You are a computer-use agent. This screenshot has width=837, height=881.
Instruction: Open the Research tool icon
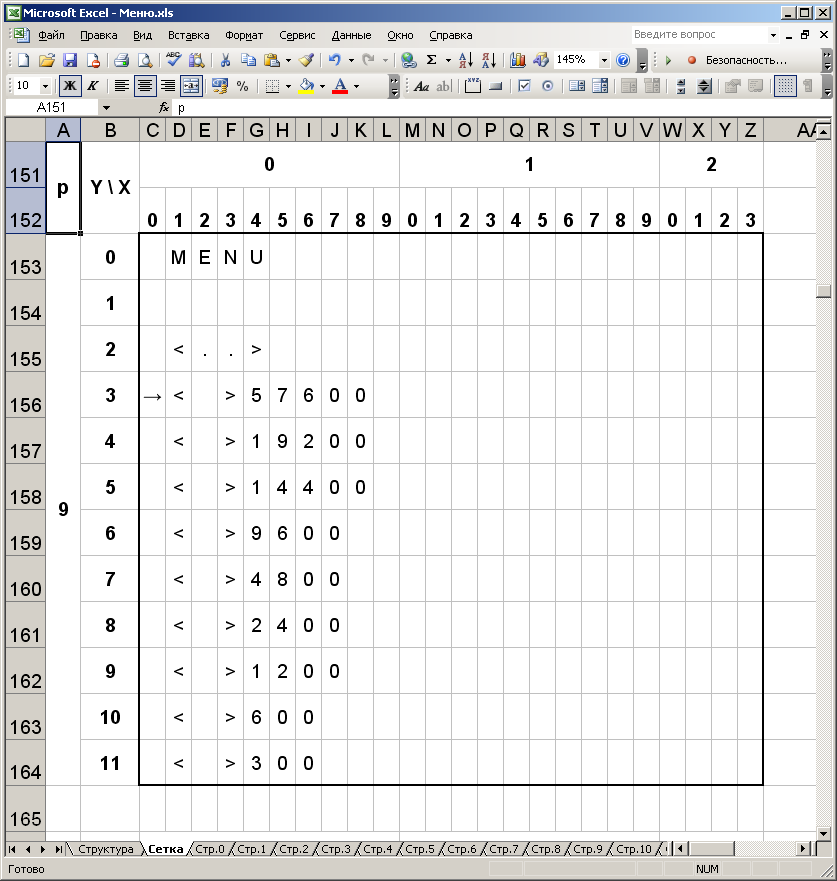coord(197,60)
